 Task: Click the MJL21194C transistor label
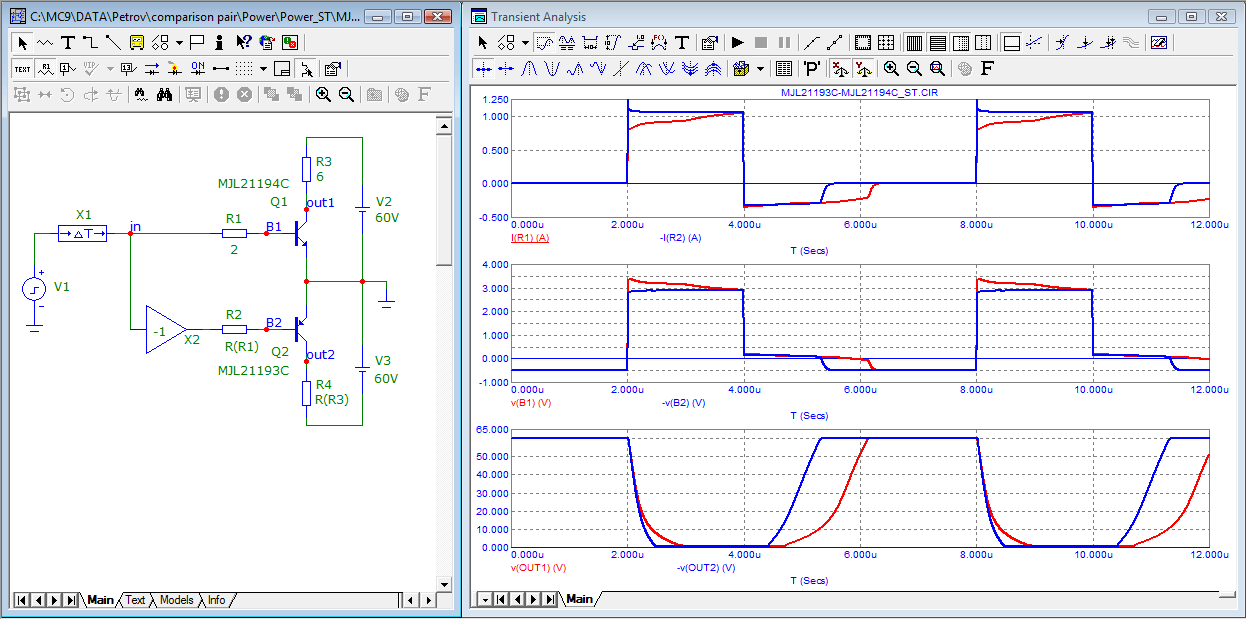[253, 183]
